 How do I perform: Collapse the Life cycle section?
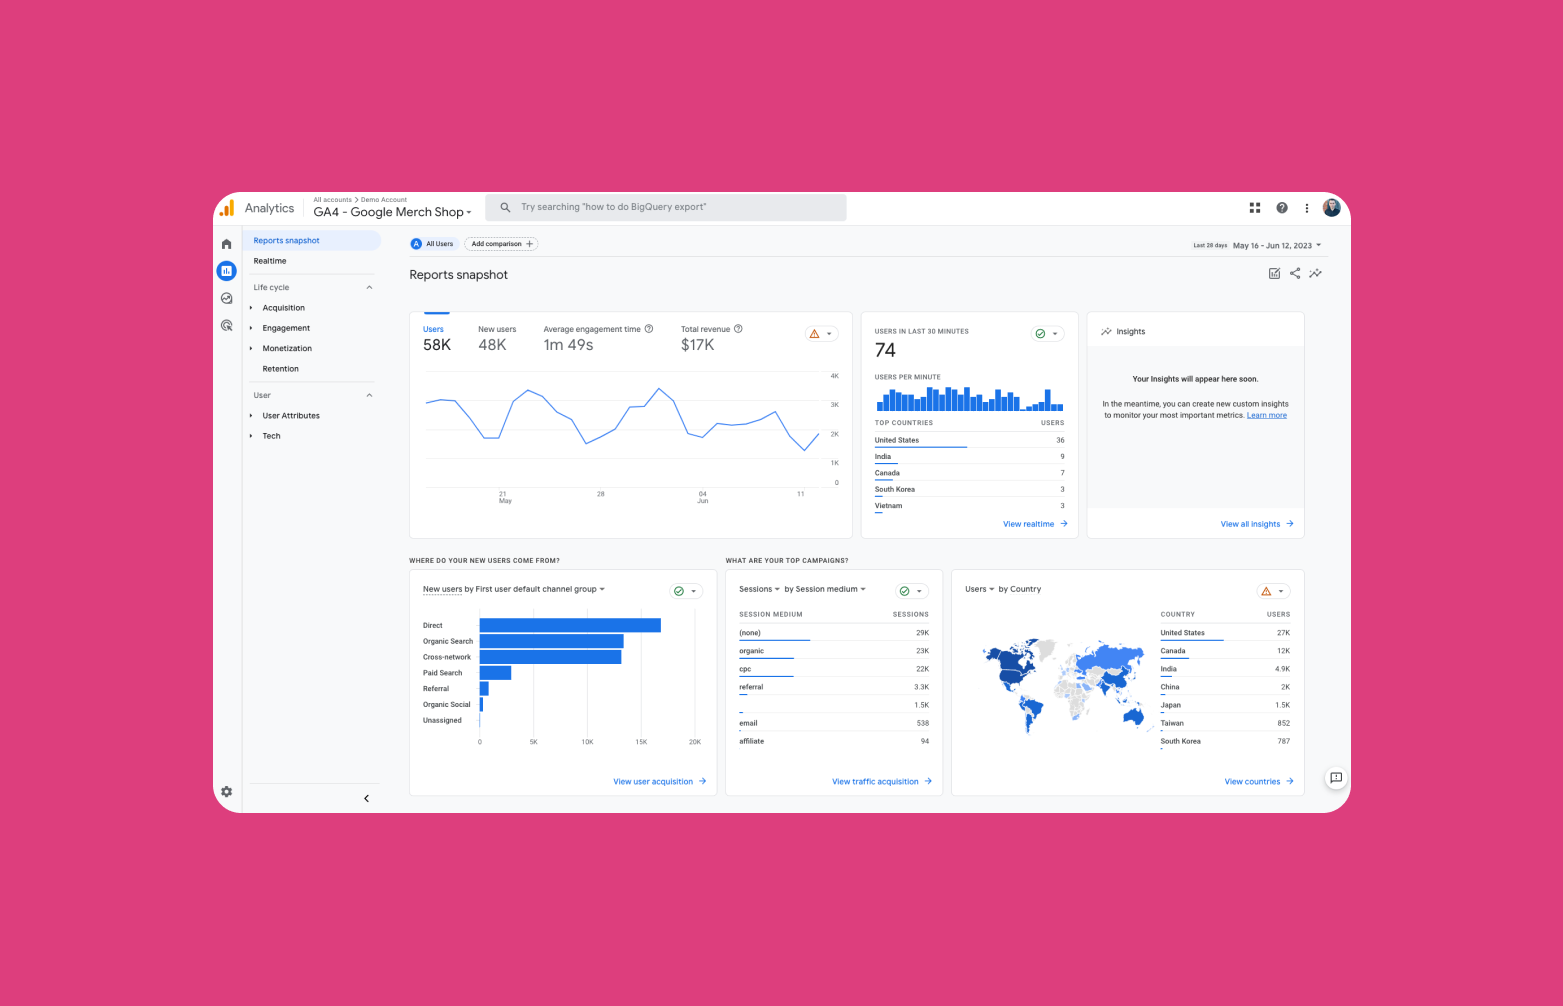click(x=369, y=287)
